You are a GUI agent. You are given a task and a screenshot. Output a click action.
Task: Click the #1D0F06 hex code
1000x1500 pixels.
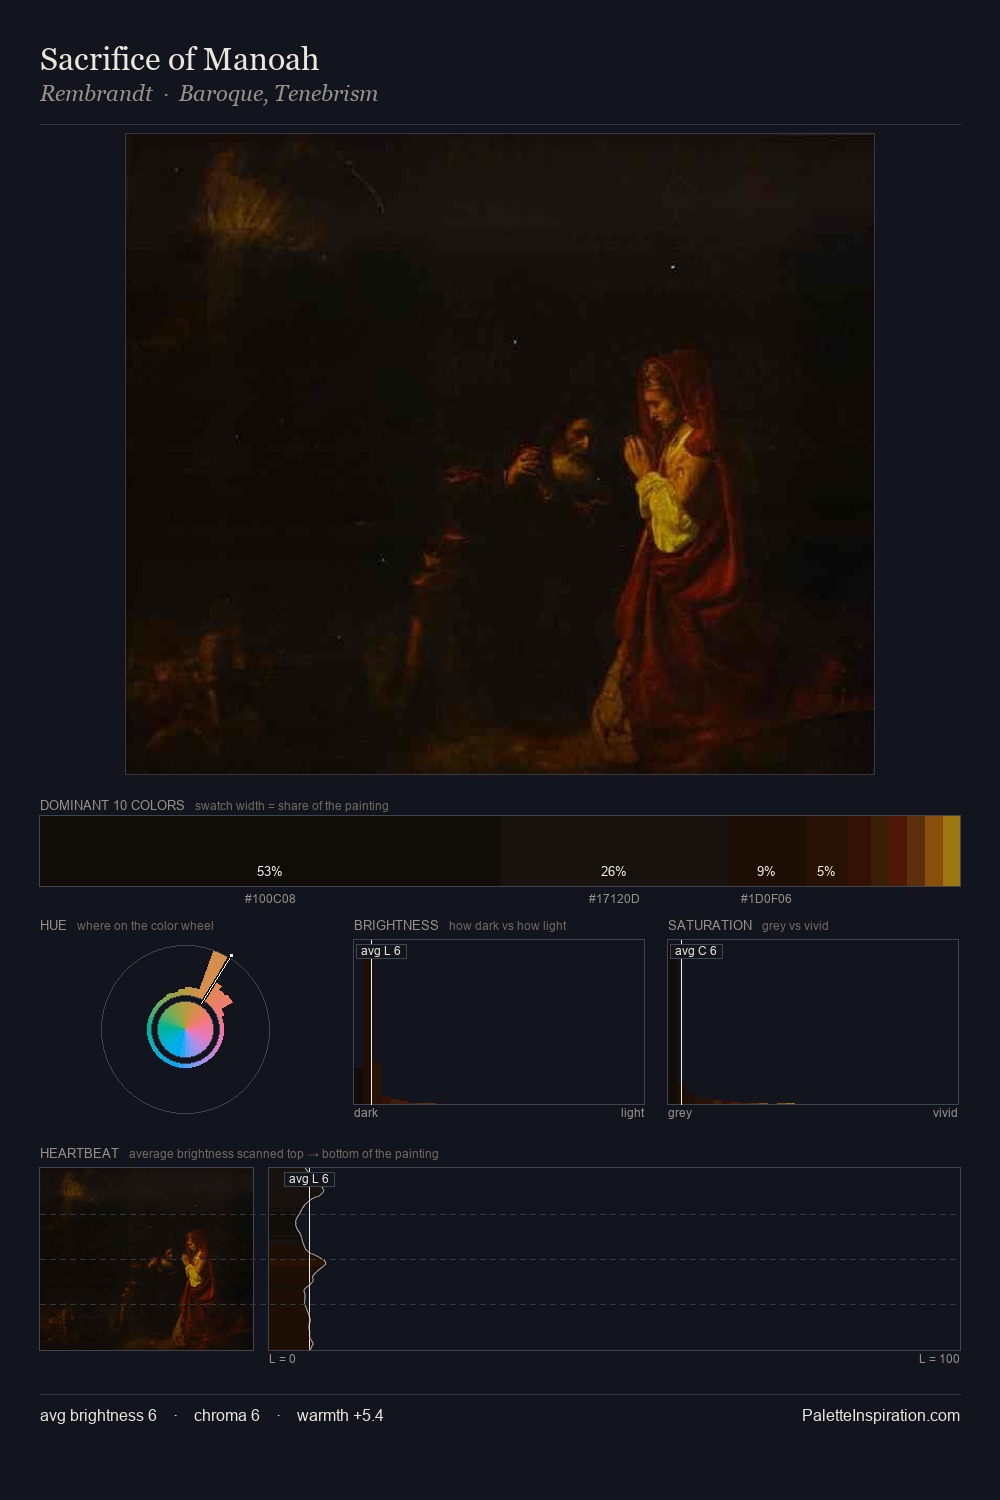(766, 899)
